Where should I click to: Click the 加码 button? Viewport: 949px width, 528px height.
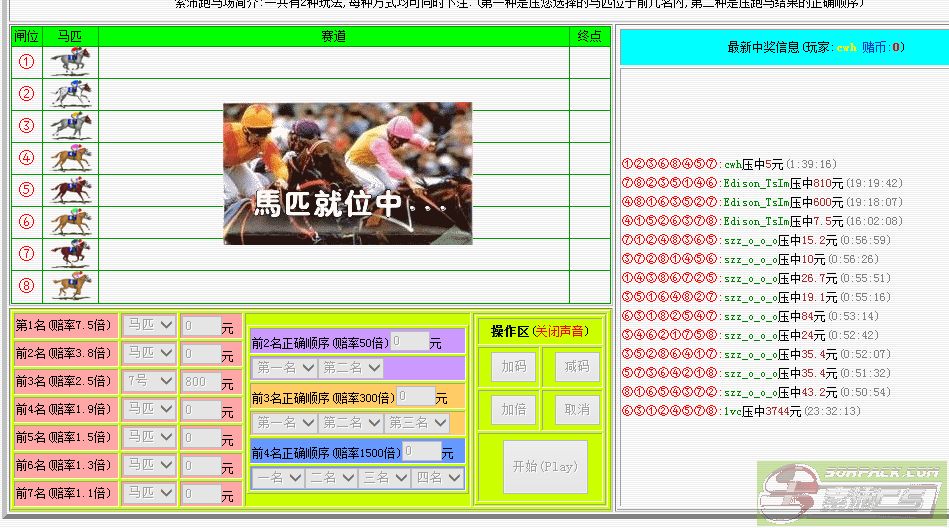point(513,367)
